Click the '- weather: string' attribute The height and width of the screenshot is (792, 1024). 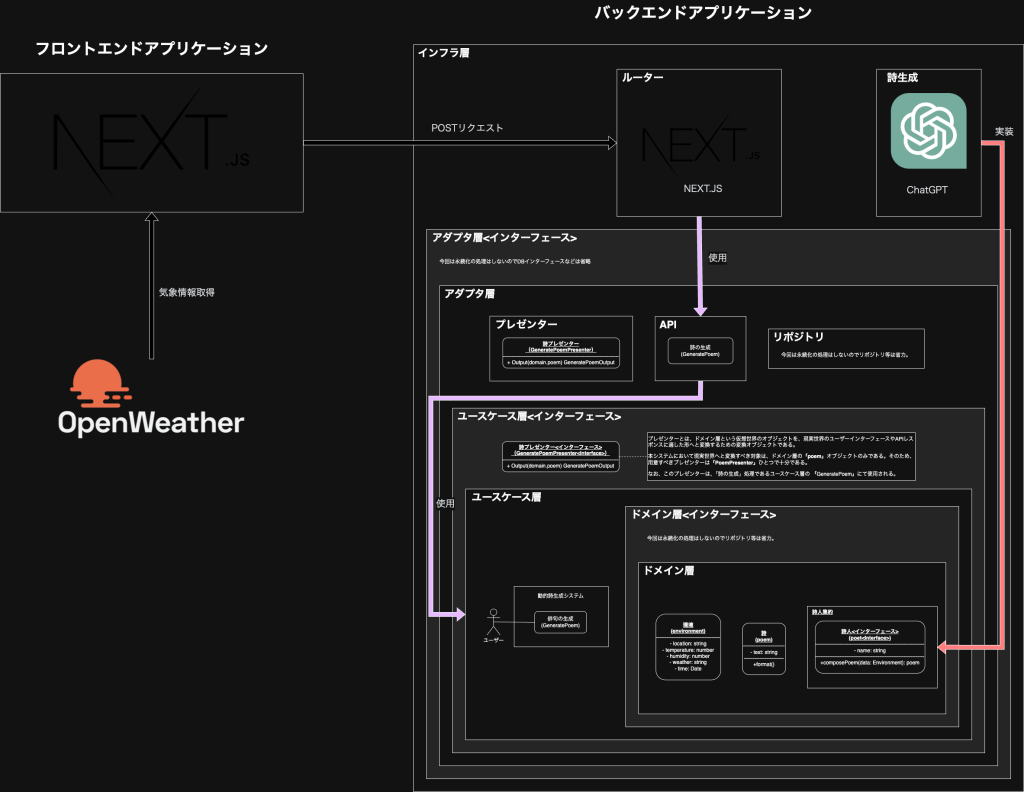(688, 662)
